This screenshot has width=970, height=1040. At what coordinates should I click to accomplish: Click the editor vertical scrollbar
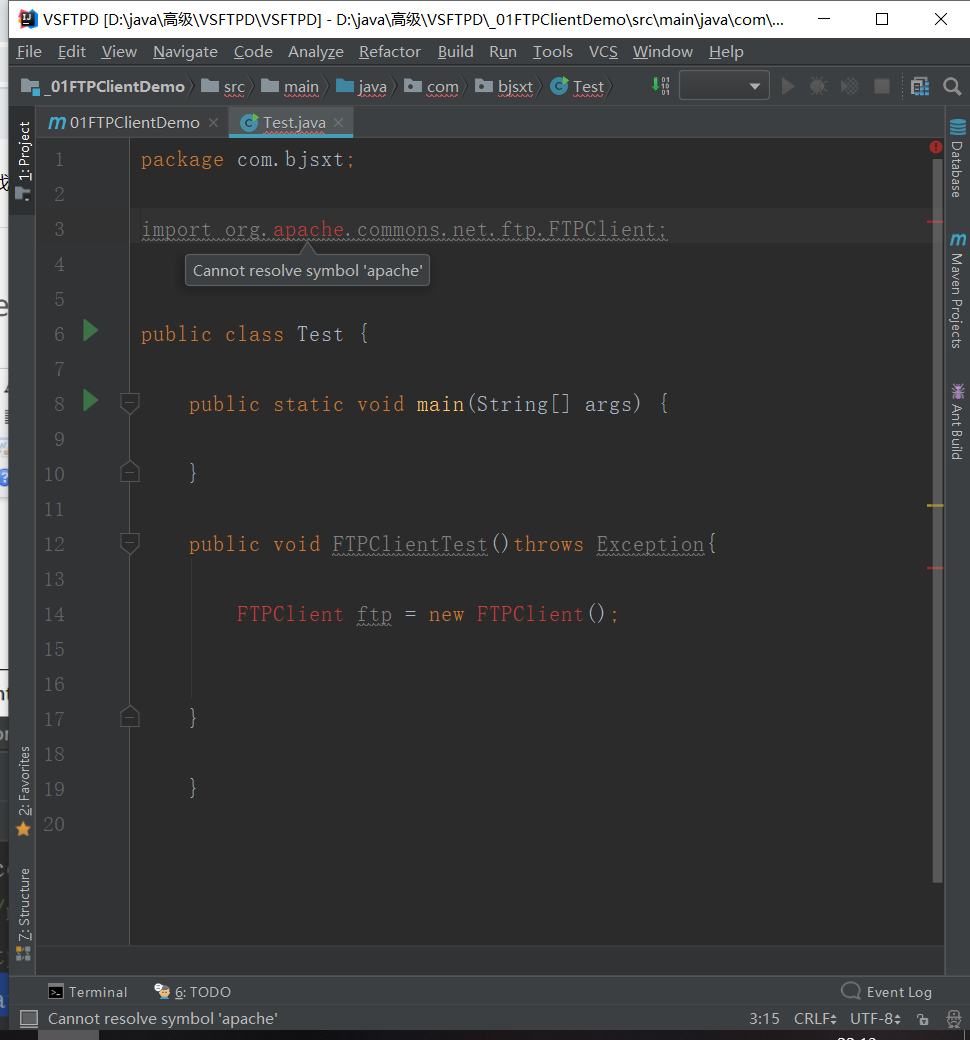pos(937,521)
